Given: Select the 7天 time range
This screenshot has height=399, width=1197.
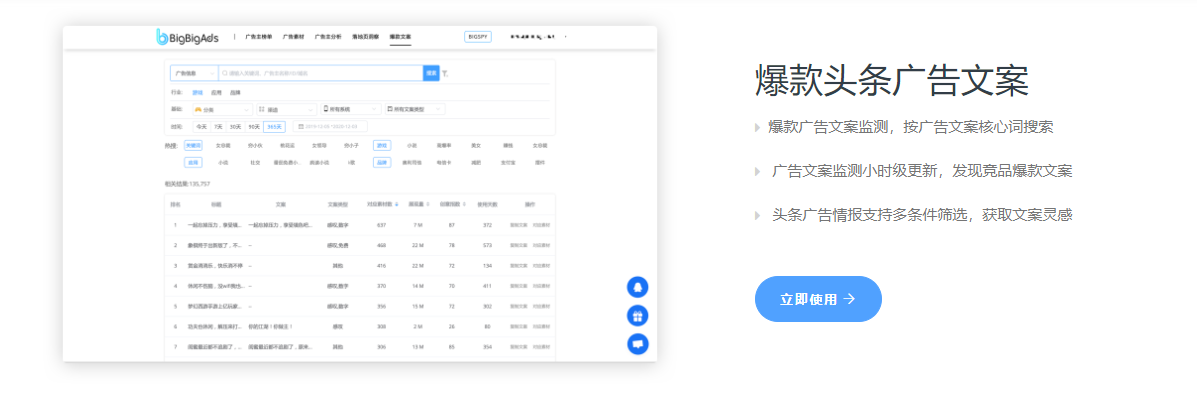Looking at the screenshot, I should click(x=218, y=127).
